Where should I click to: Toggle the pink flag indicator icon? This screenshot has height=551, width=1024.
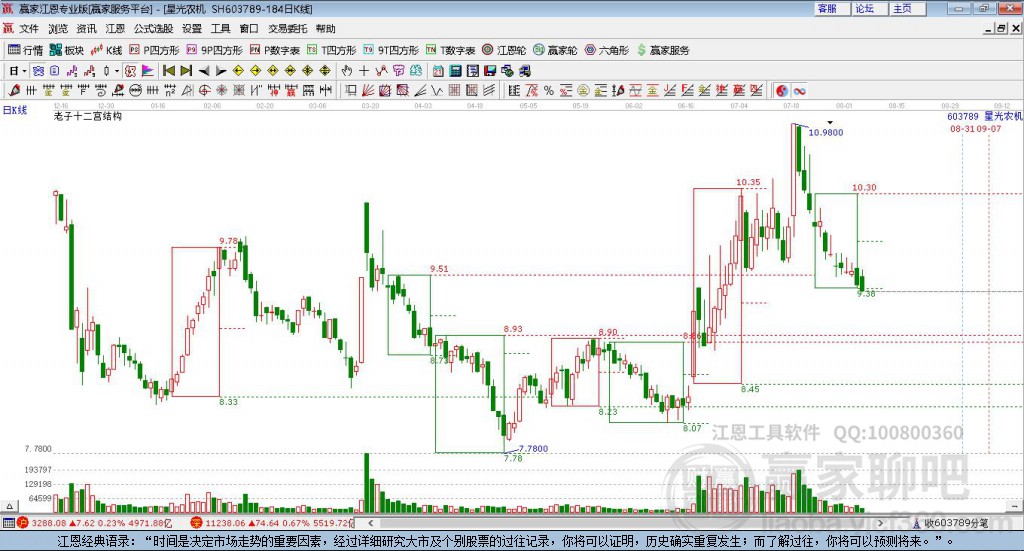tap(147, 71)
